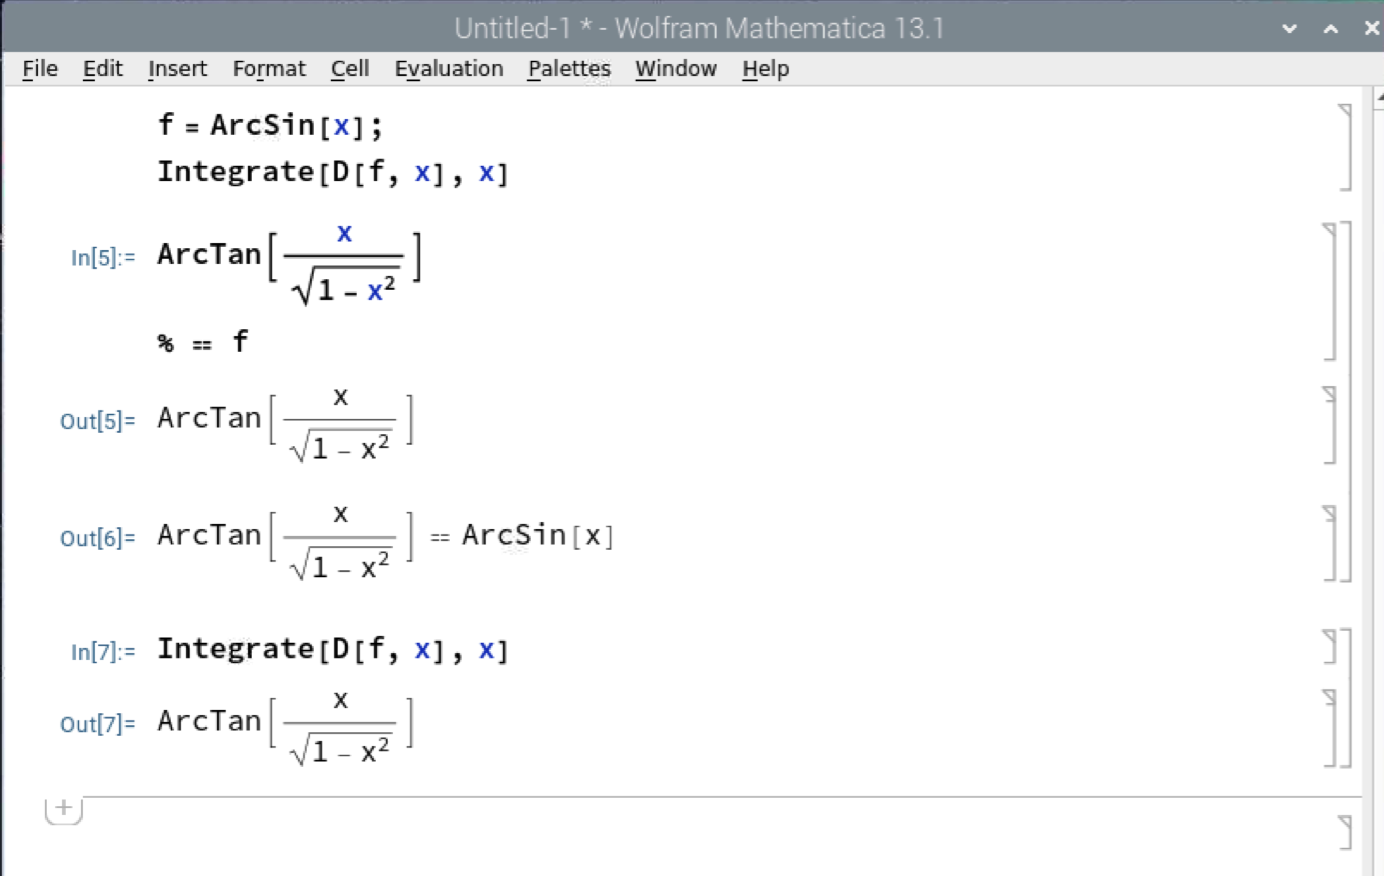Open the Evaluation menu
Screen dimensions: 1384x876
click(x=448, y=69)
